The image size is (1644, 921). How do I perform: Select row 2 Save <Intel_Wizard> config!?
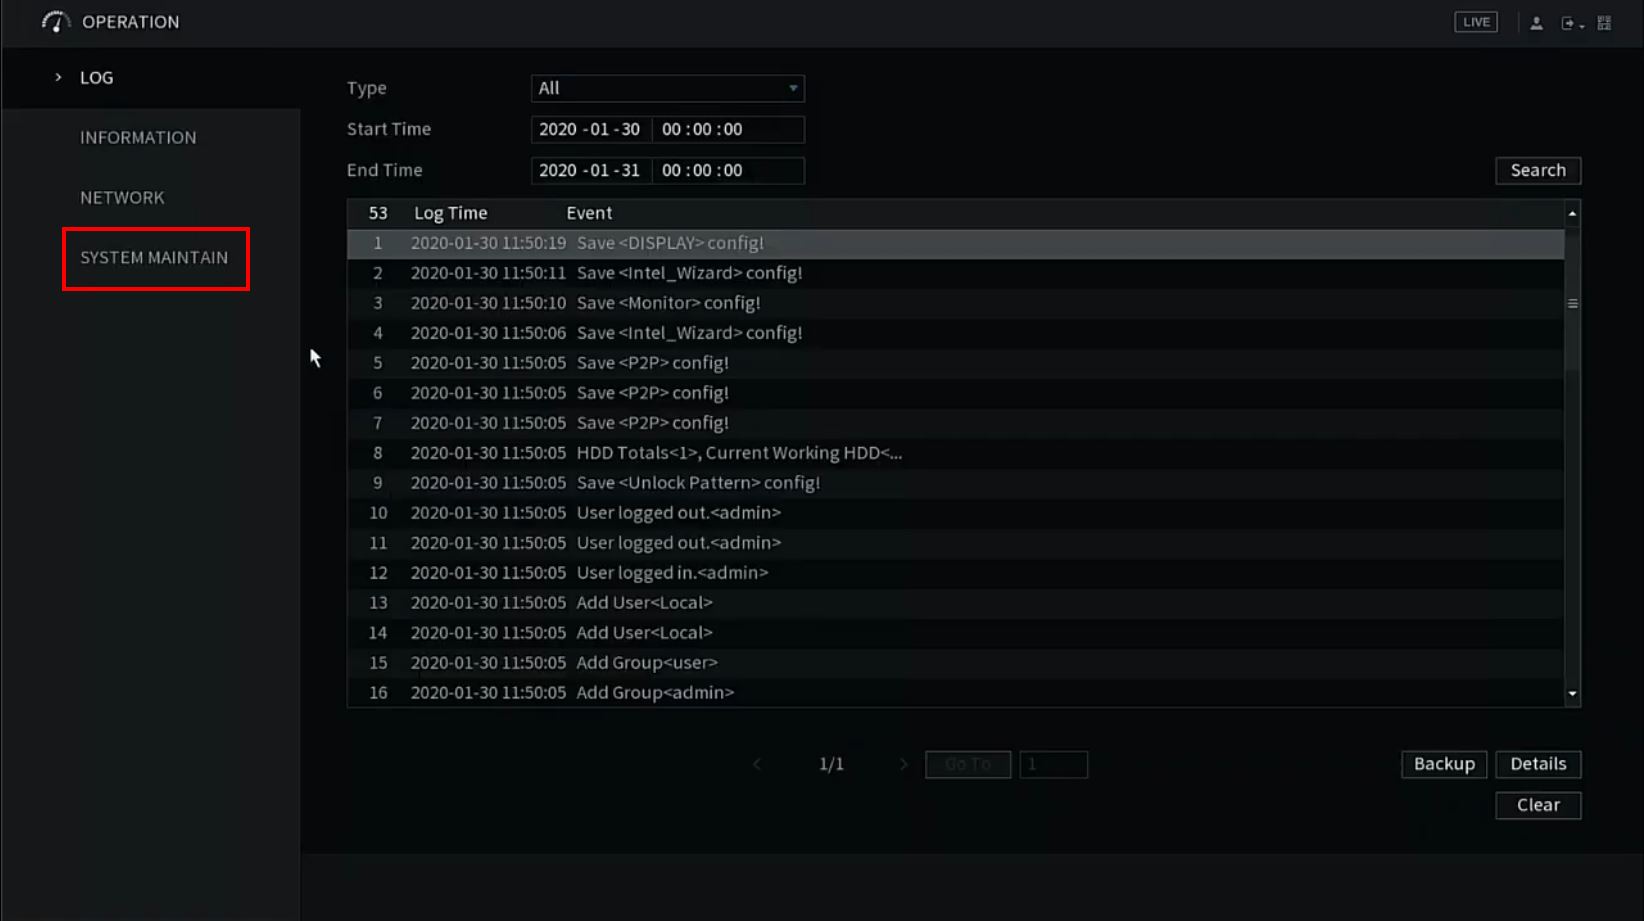click(955, 273)
